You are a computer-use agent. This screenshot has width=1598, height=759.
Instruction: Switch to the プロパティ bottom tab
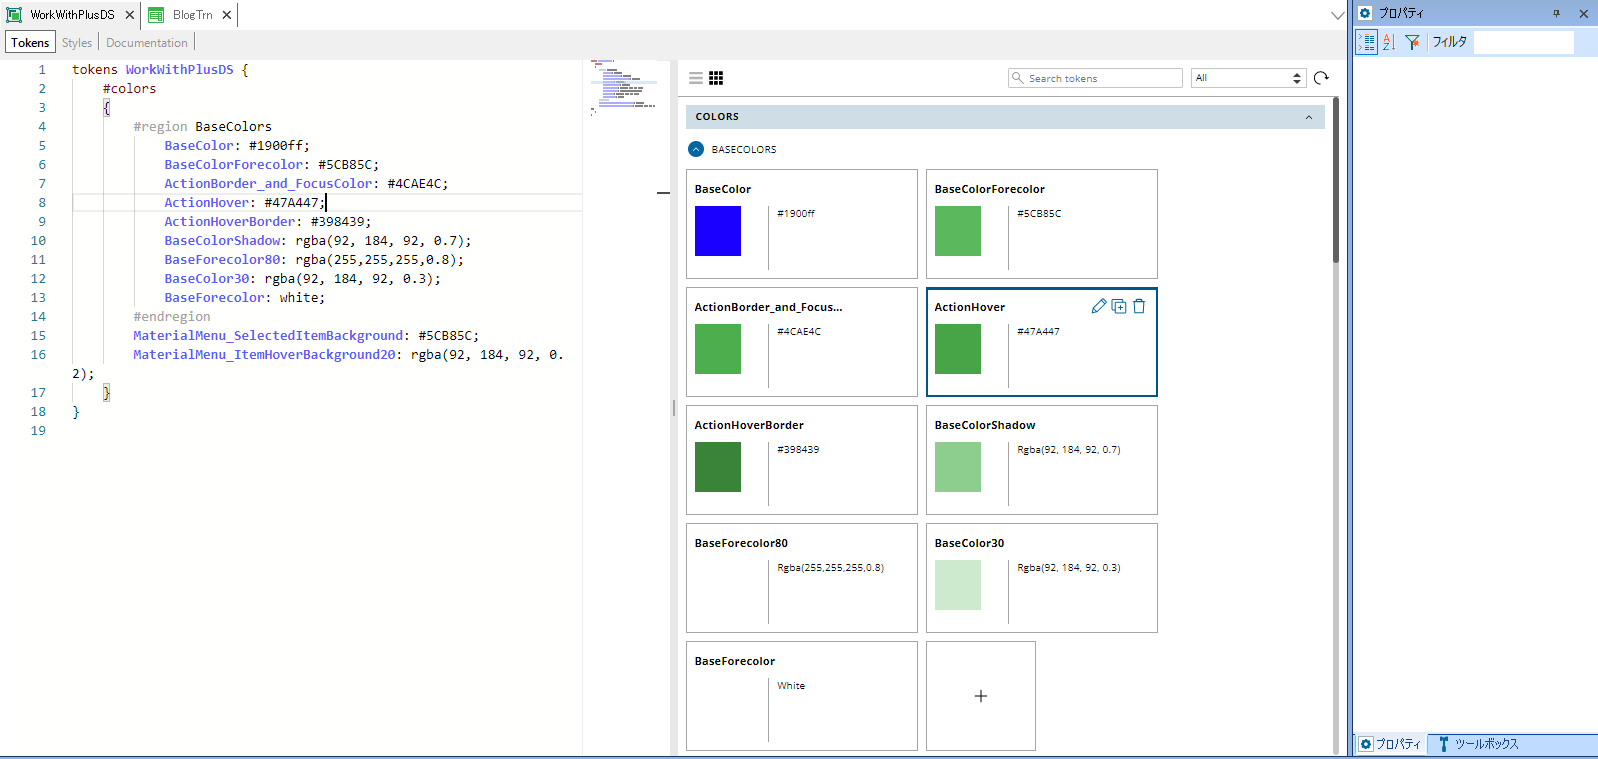(x=1390, y=744)
